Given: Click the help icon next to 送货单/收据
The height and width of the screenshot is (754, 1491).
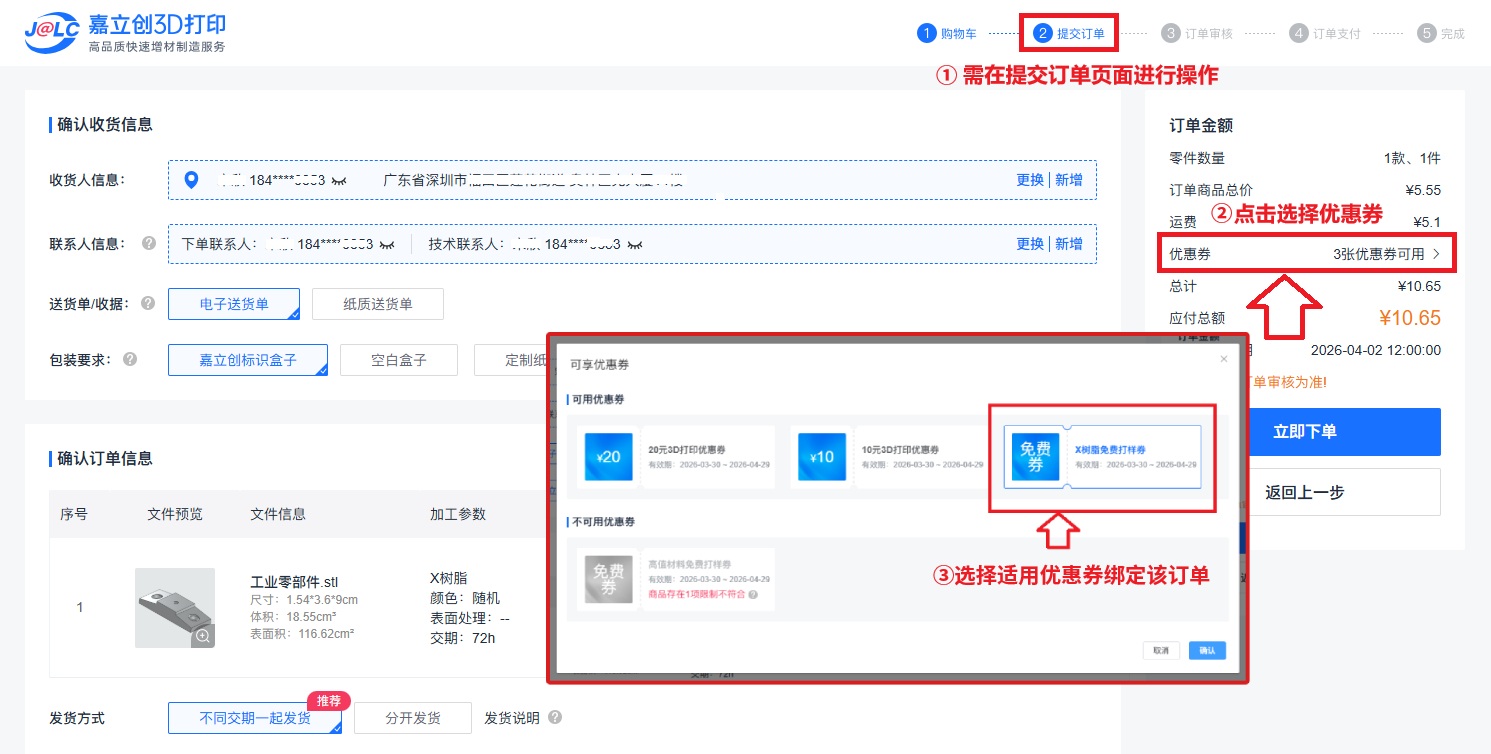Looking at the screenshot, I should pyautogui.click(x=149, y=304).
